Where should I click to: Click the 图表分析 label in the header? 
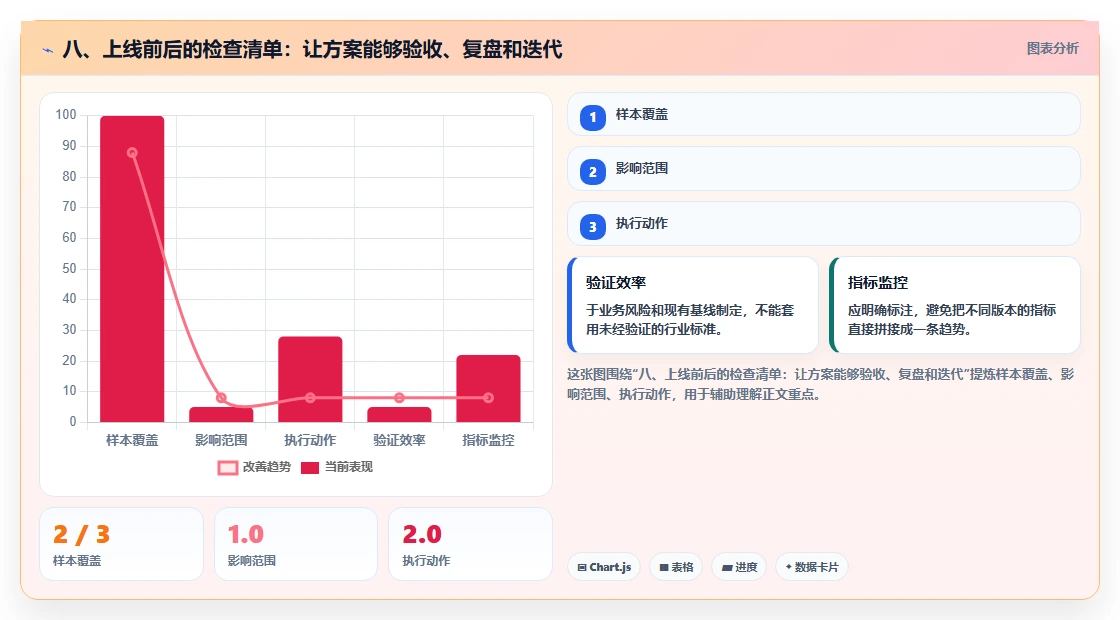(x=1052, y=49)
